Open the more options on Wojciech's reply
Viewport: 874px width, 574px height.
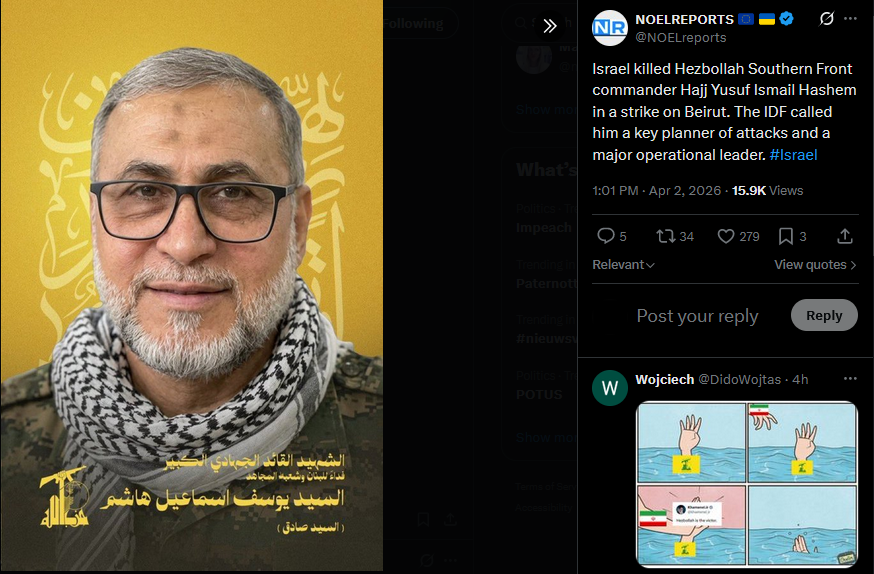click(x=850, y=379)
